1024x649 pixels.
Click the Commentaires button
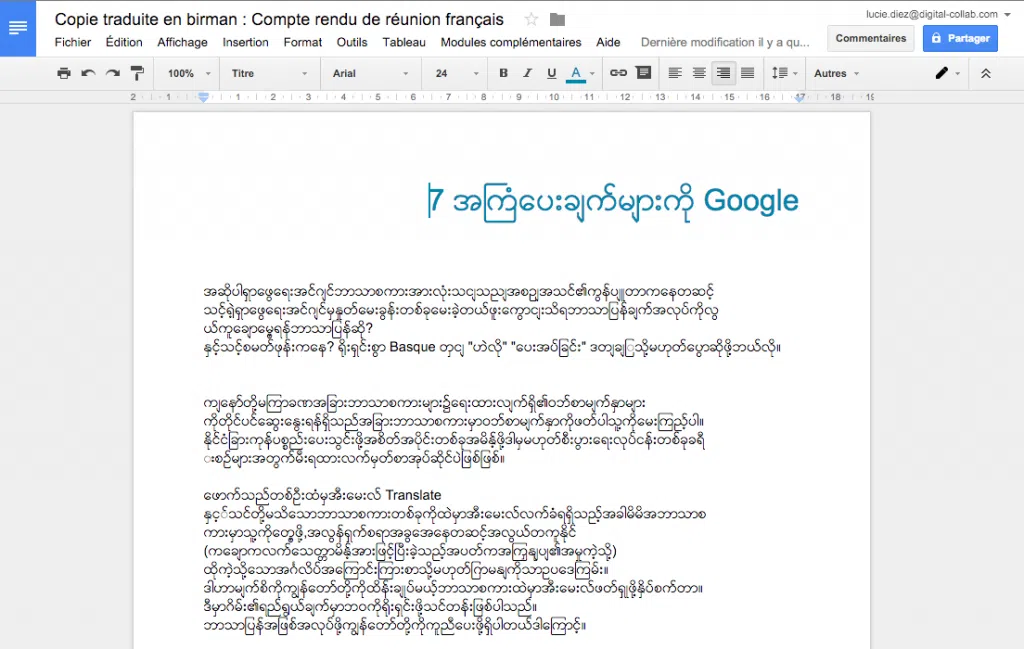[871, 38]
